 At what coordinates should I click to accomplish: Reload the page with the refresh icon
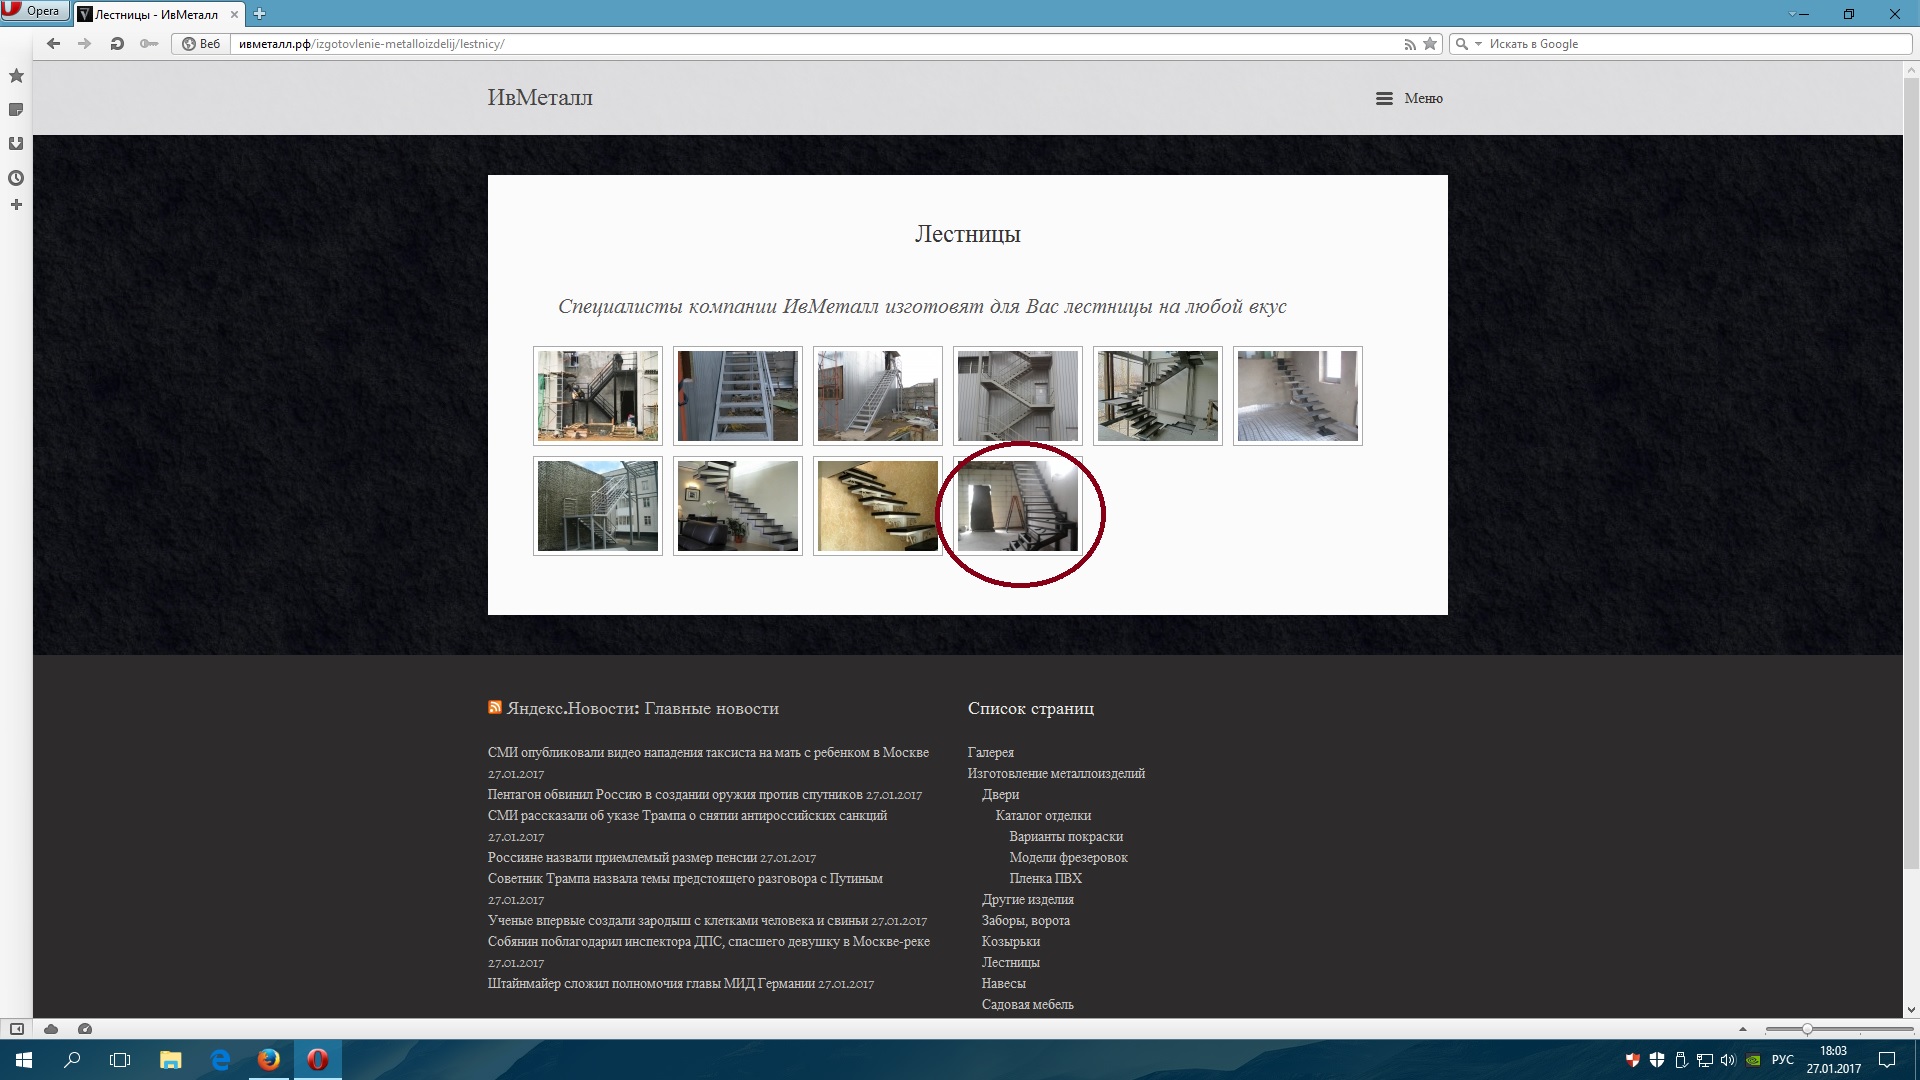tap(117, 44)
